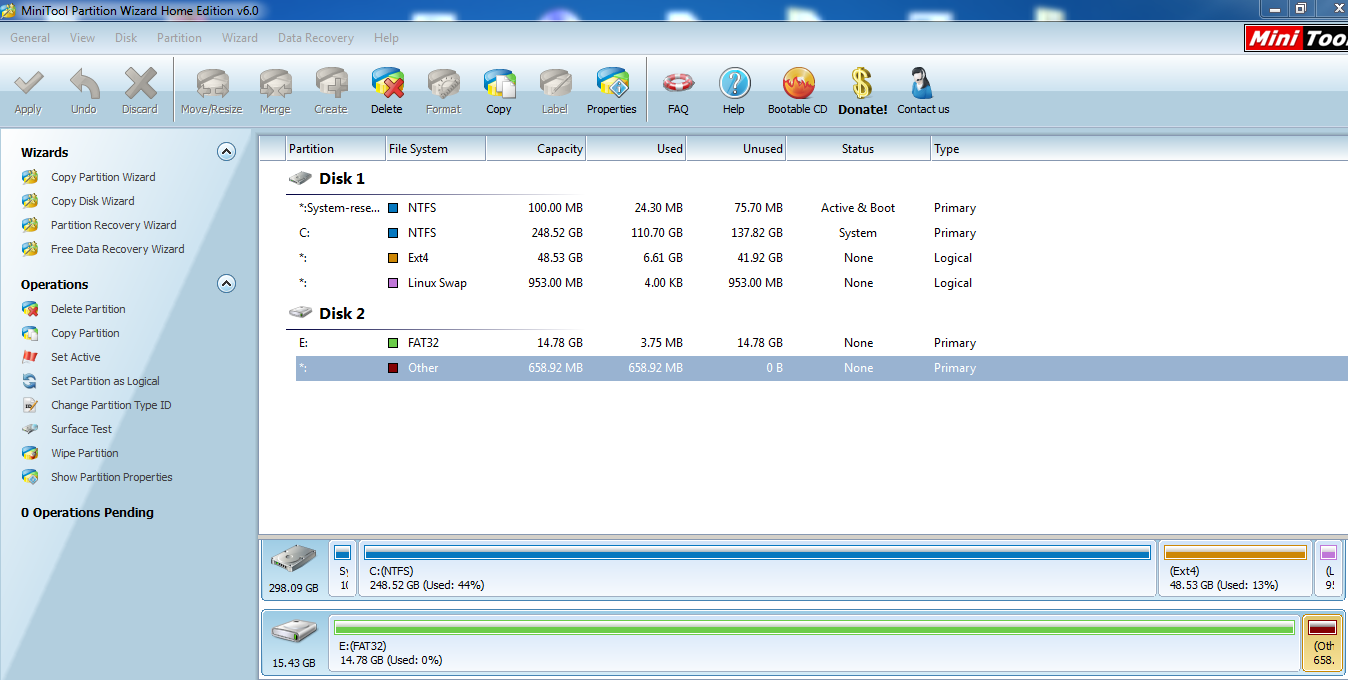Select the Move/Resize tool icon

coord(211,84)
